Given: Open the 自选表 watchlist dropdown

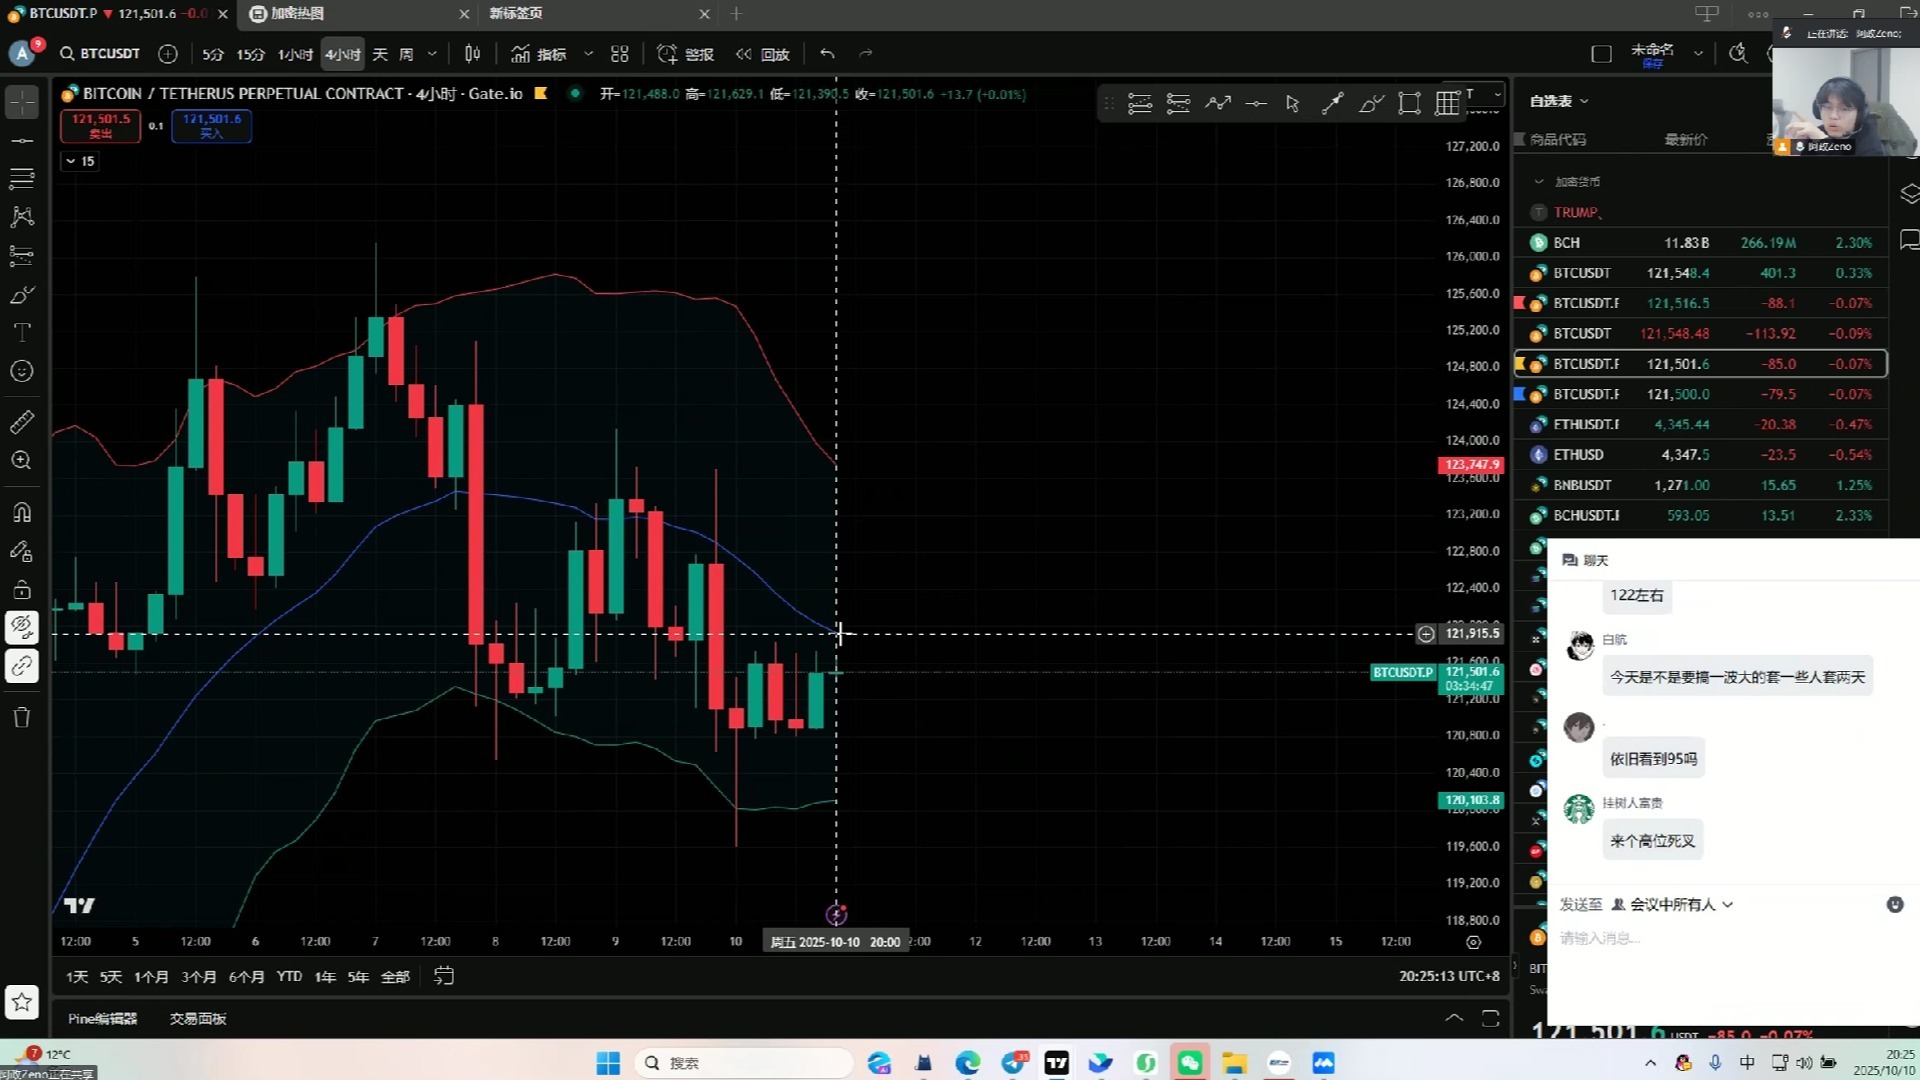Looking at the screenshot, I should [x=1559, y=101].
